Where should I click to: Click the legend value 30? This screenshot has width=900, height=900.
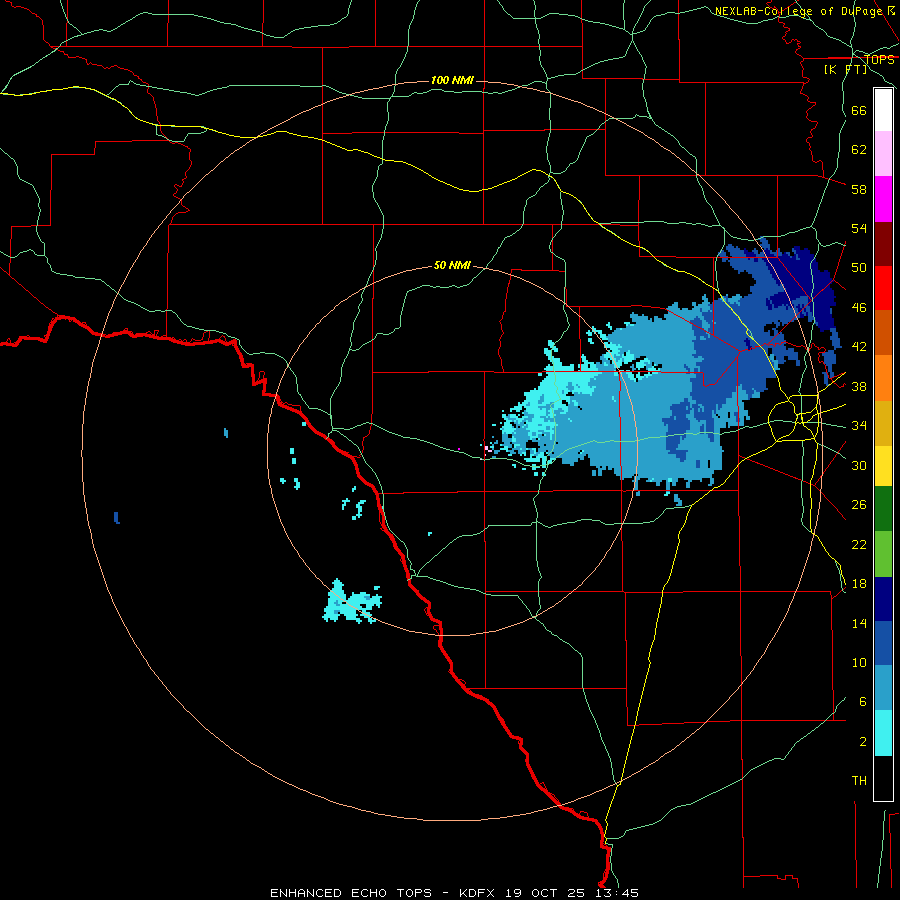[x=859, y=465]
